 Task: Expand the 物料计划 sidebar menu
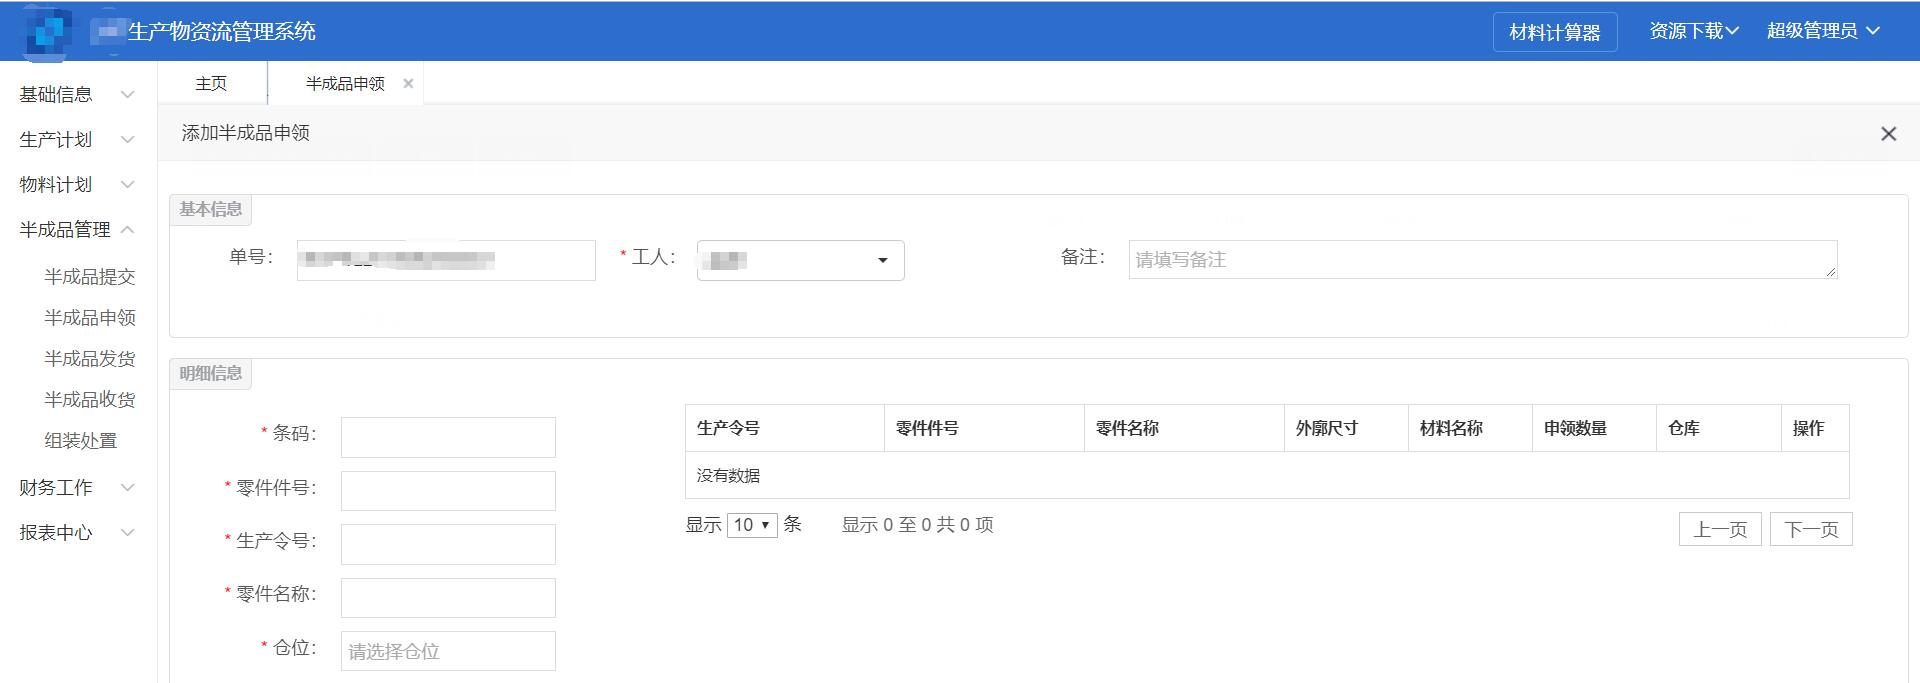pyautogui.click(x=76, y=184)
